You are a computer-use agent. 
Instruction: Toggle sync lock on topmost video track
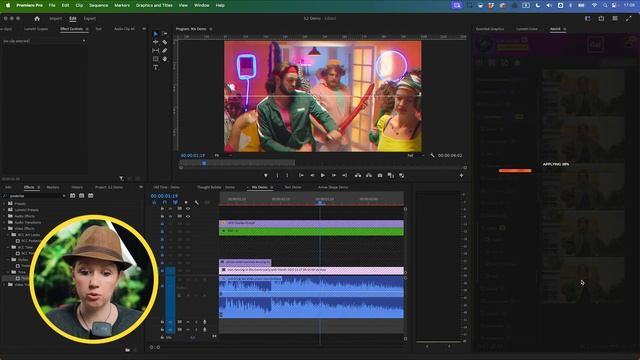pyautogui.click(x=180, y=209)
